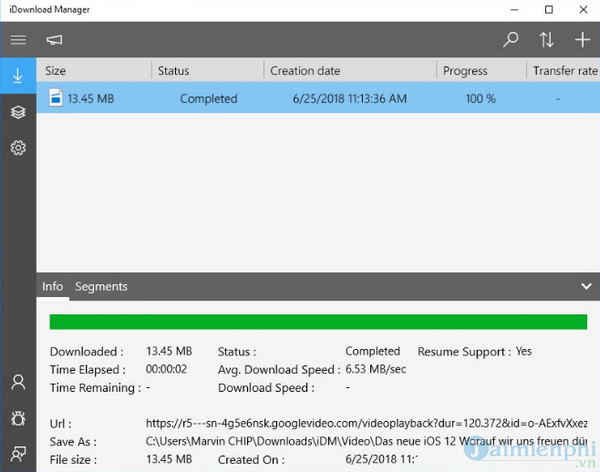The image size is (600, 472).
Task: Click the Resume Support Yes value
Action: (523, 351)
